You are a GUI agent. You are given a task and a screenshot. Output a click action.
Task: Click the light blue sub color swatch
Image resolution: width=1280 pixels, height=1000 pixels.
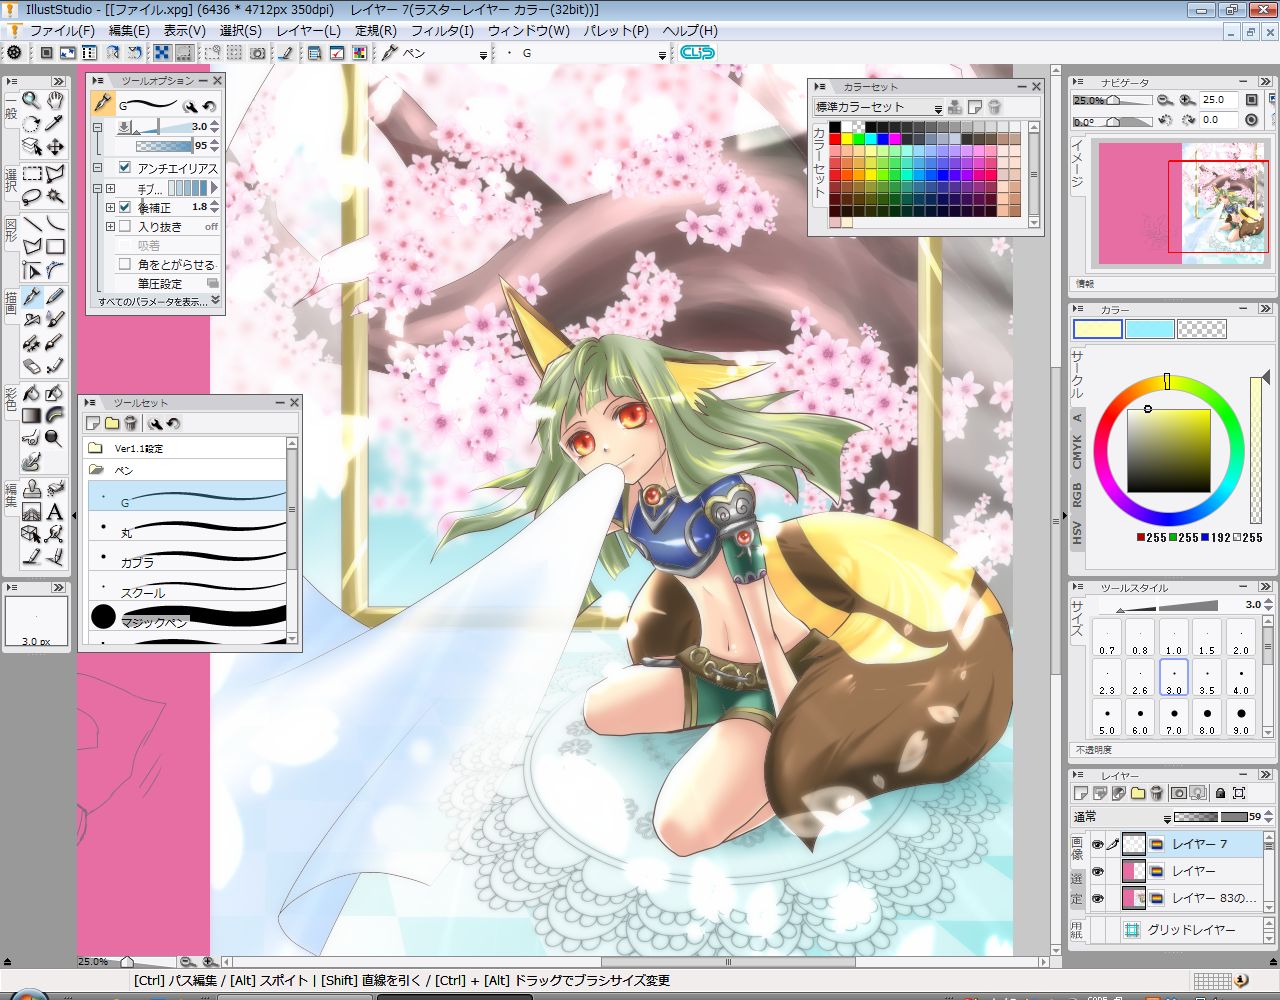[x=1149, y=329]
